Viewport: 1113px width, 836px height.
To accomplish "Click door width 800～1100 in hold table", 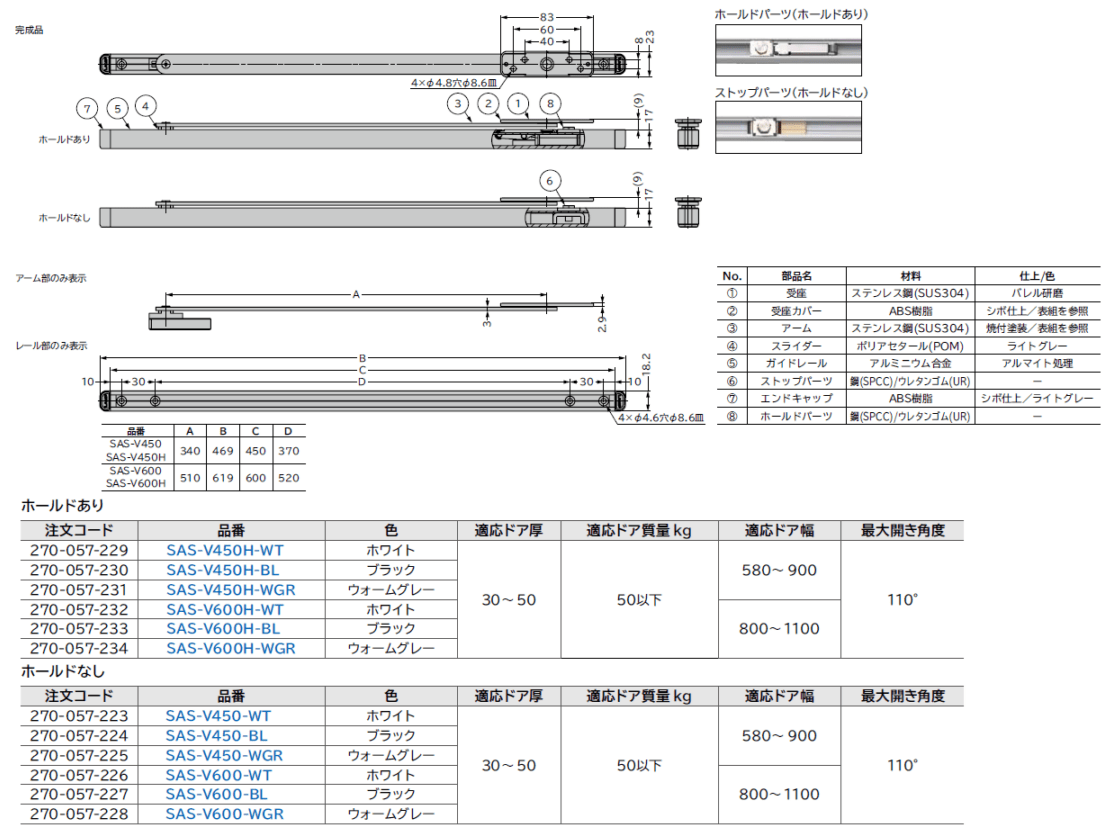I will [x=779, y=629].
